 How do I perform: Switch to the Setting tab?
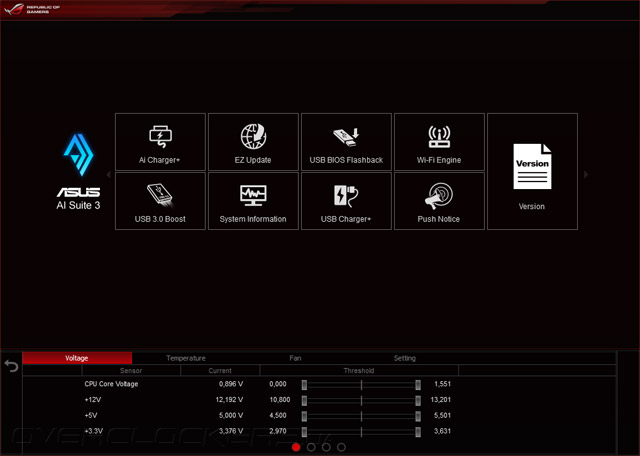tap(404, 358)
